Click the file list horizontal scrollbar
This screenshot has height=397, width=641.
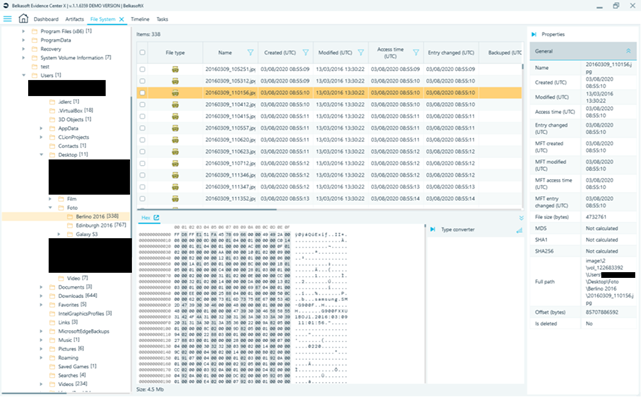pyautogui.click(x=207, y=209)
